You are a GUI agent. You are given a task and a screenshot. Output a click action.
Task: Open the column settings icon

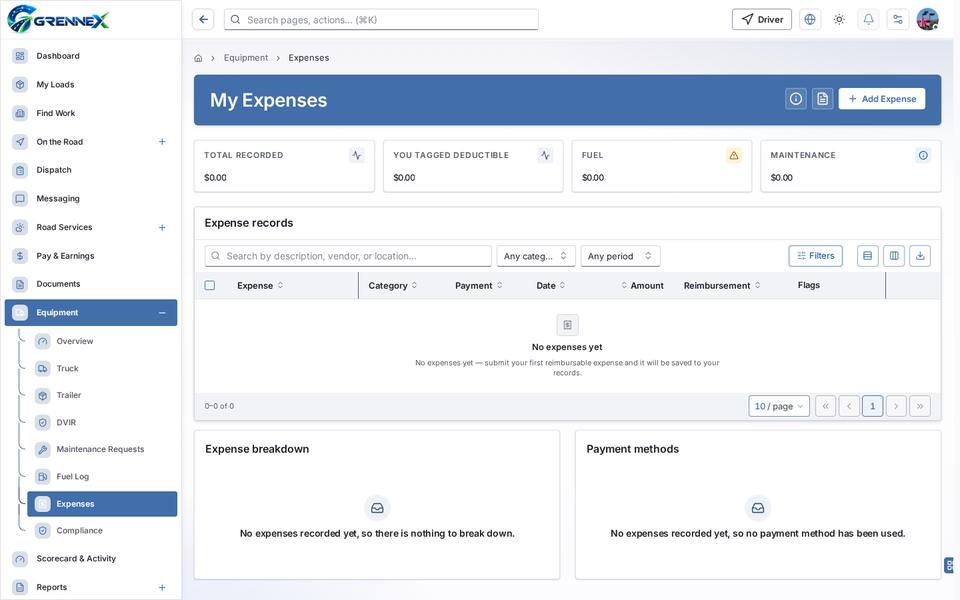point(894,256)
